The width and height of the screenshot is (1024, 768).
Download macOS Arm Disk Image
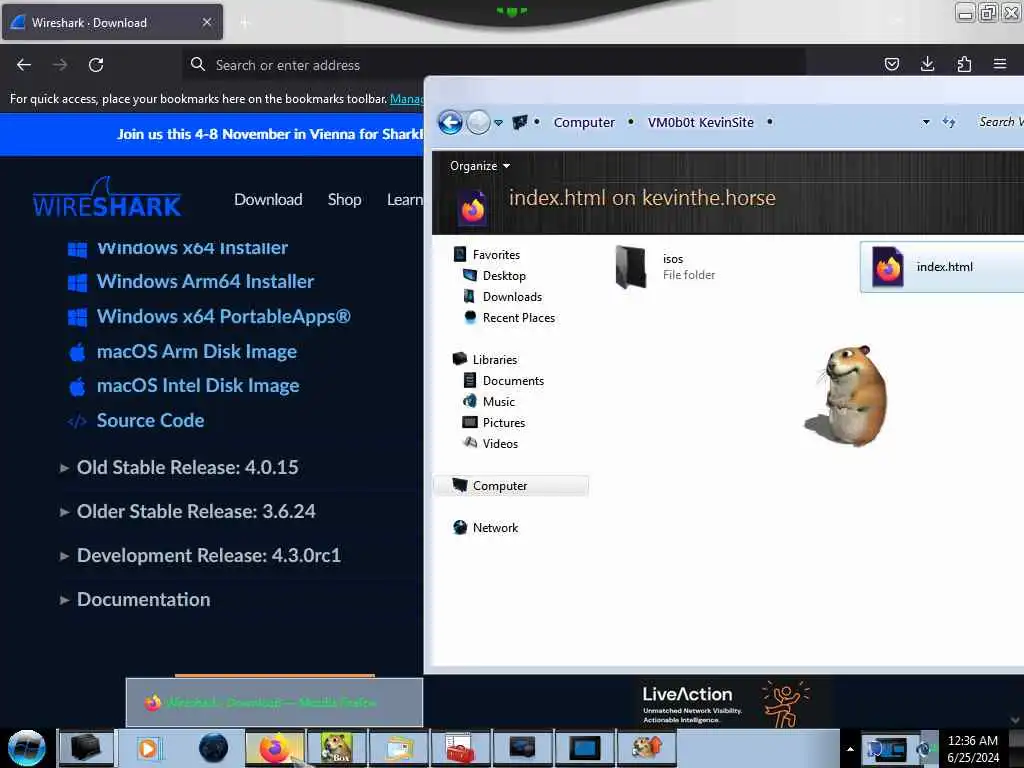click(x=197, y=351)
